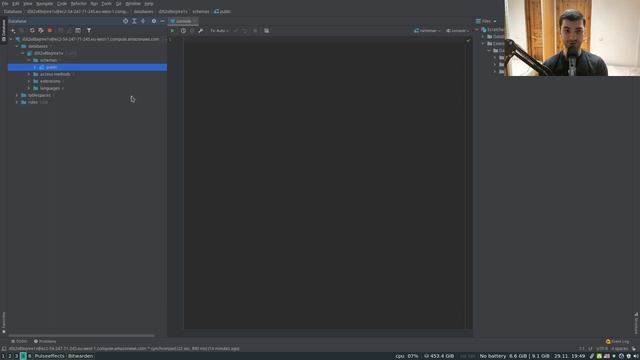
Task: Open the Tools menu
Action: [x=106, y=4]
